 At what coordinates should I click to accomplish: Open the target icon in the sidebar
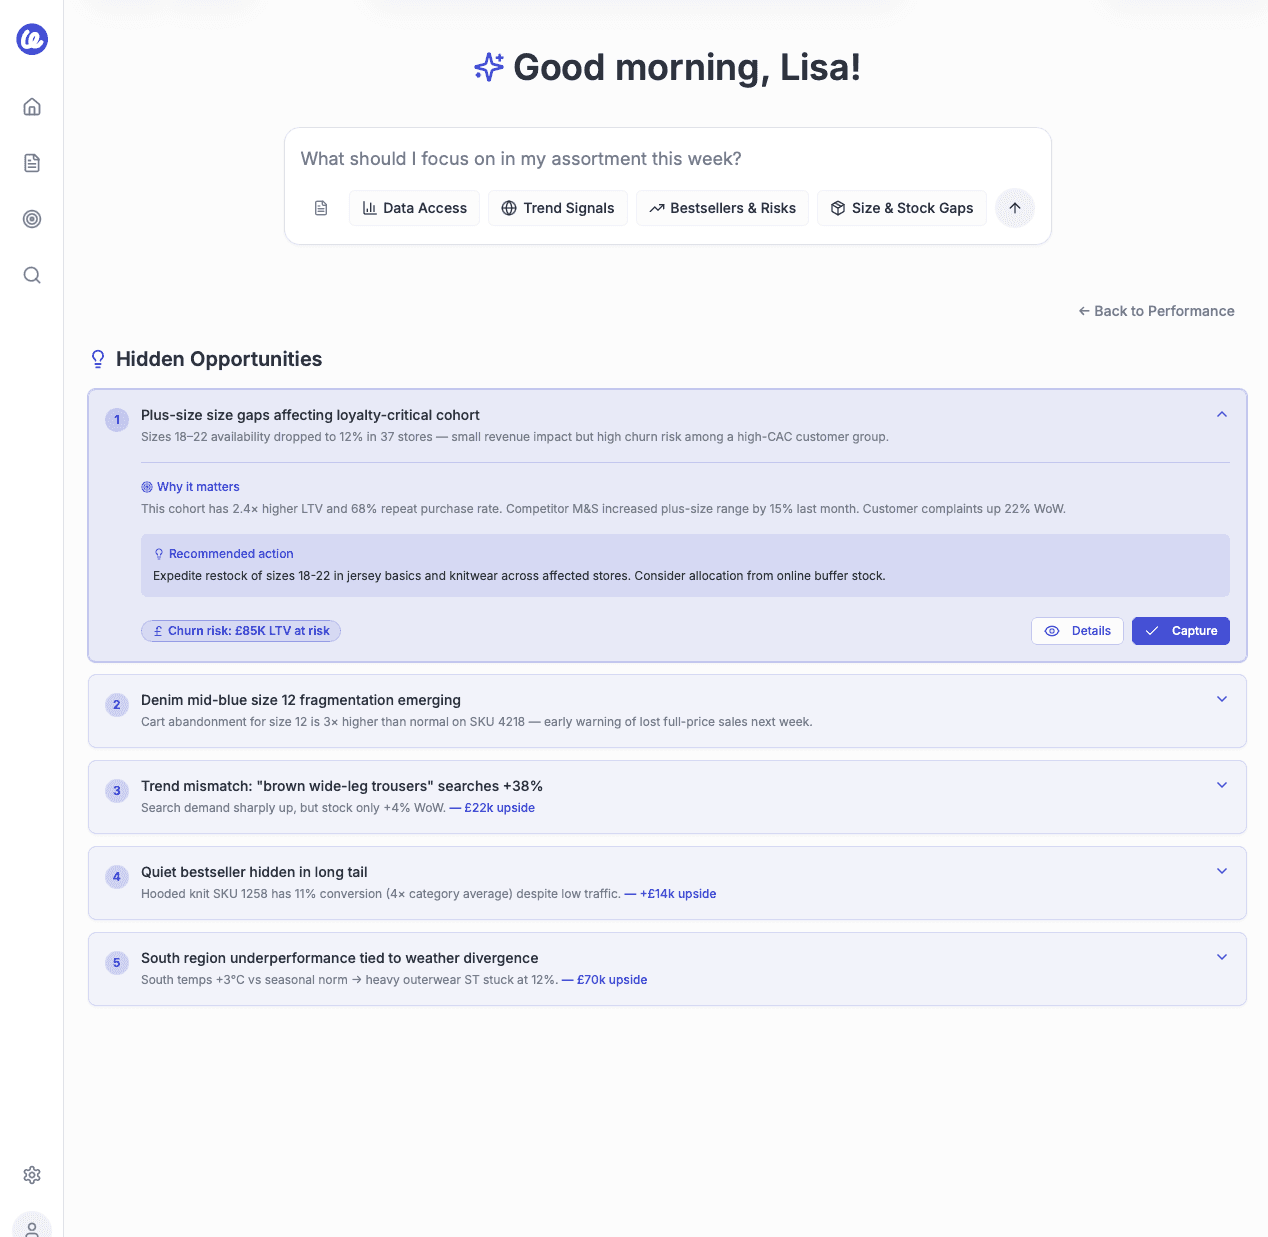point(32,219)
